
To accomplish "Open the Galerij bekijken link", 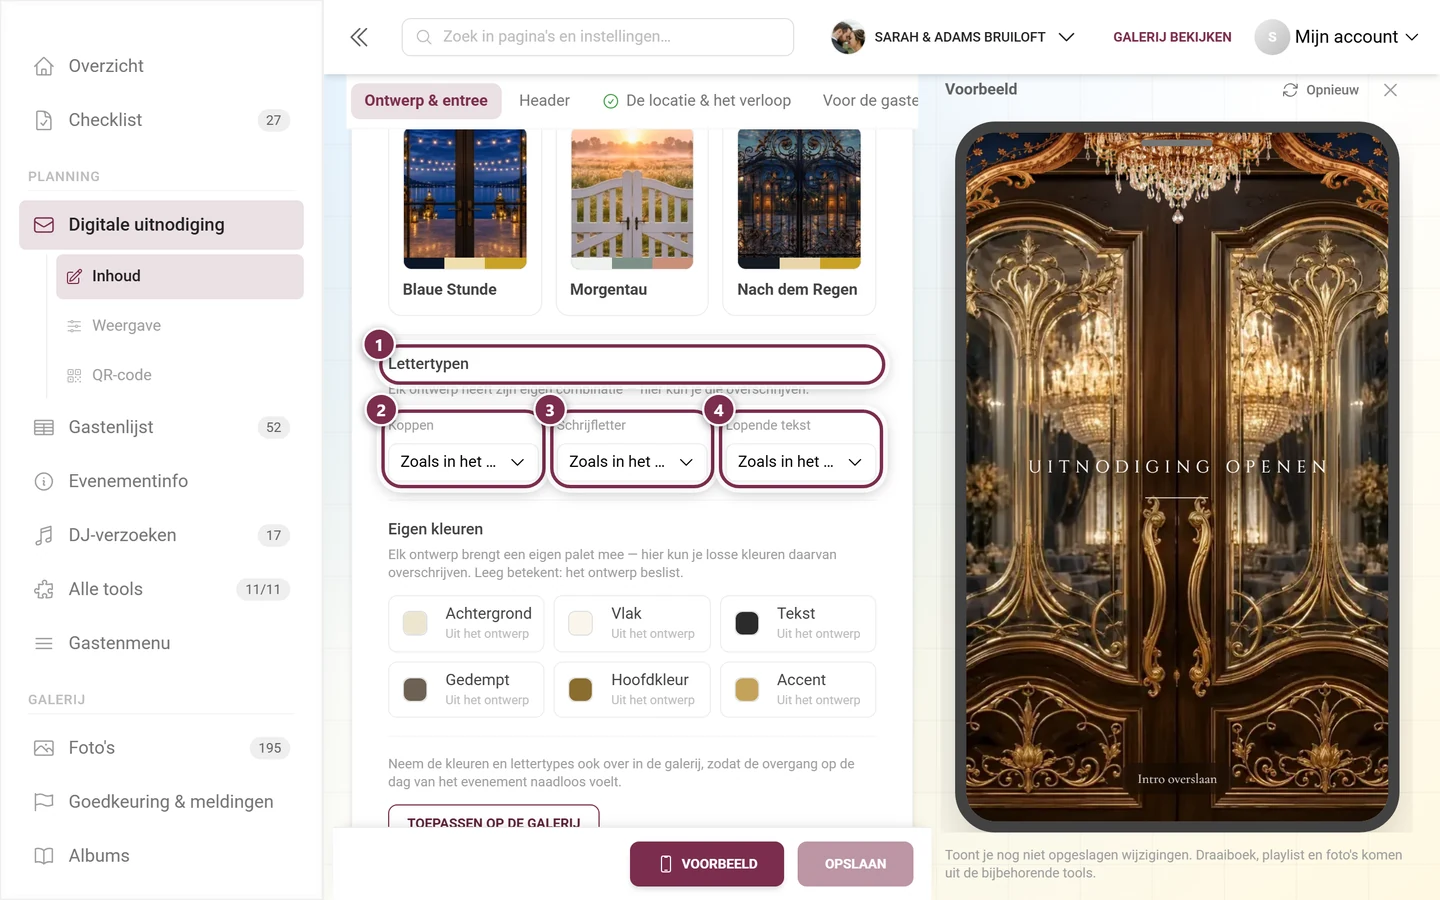I will [x=1172, y=37].
